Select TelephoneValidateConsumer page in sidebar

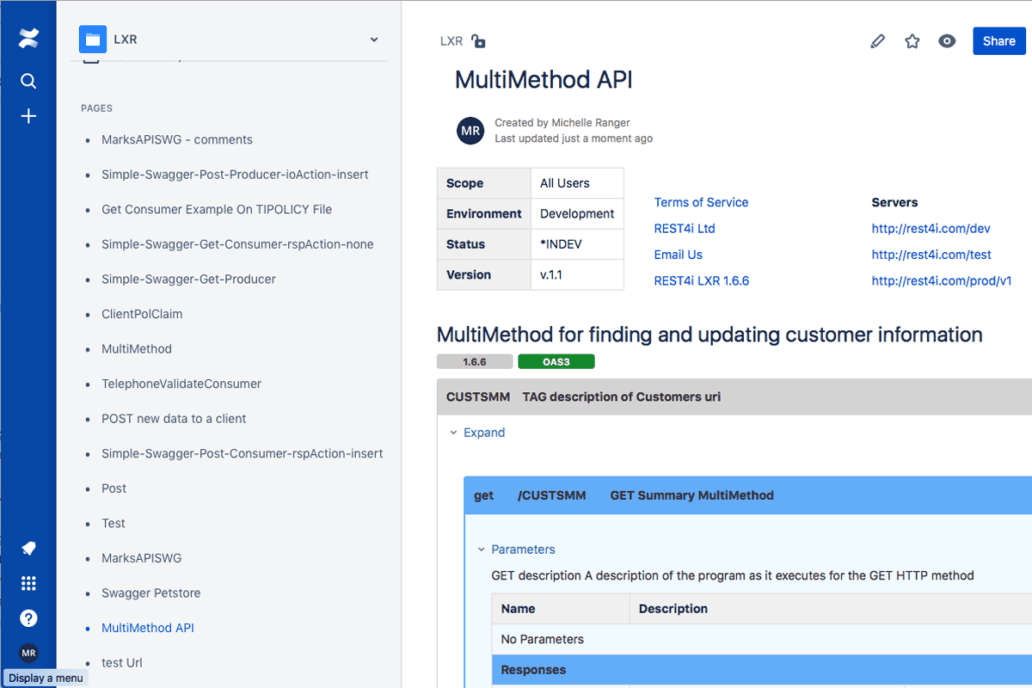click(x=181, y=384)
